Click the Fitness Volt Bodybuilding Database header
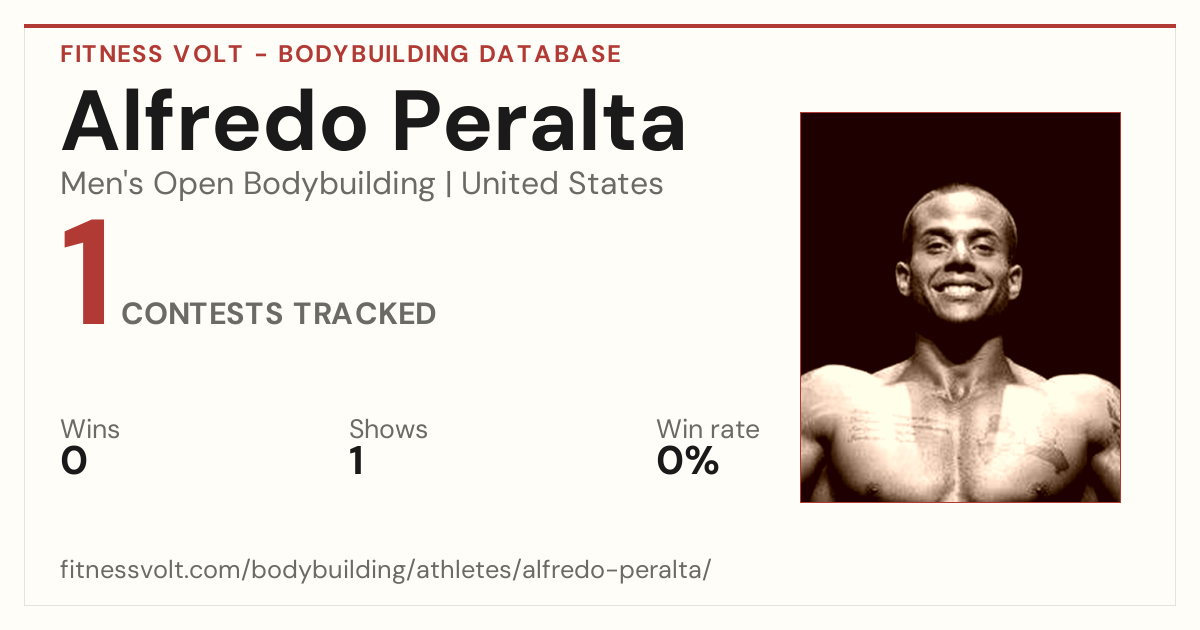 (x=341, y=54)
